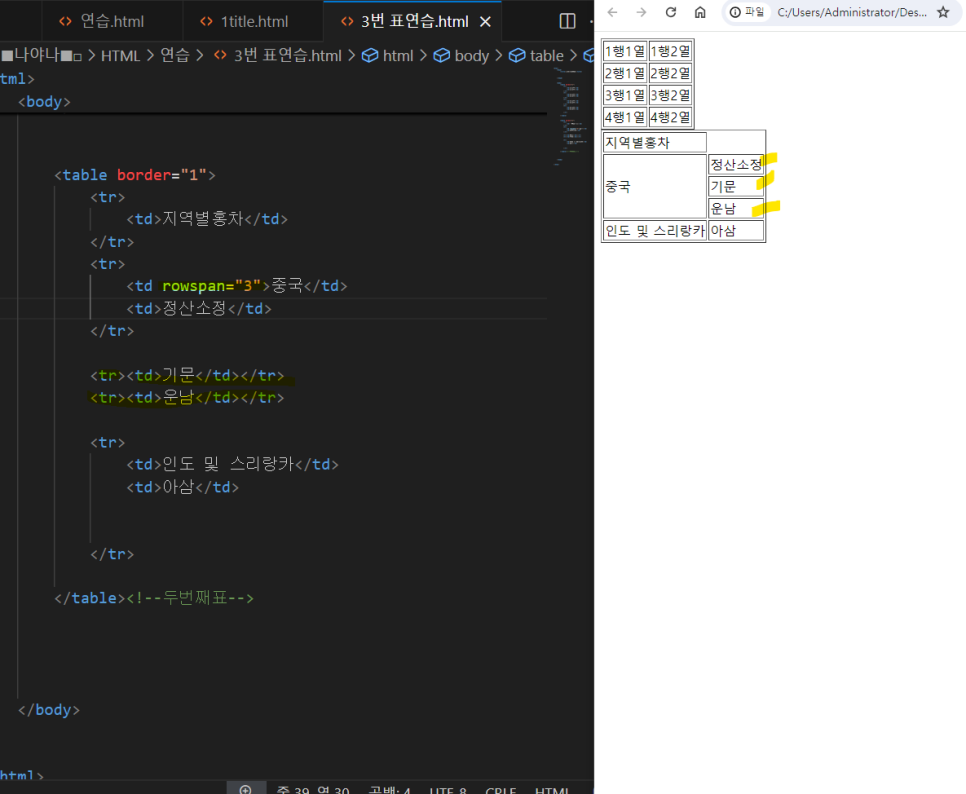Click the sticky body tag line at top
The width and height of the screenshot is (966, 794).
[44, 102]
